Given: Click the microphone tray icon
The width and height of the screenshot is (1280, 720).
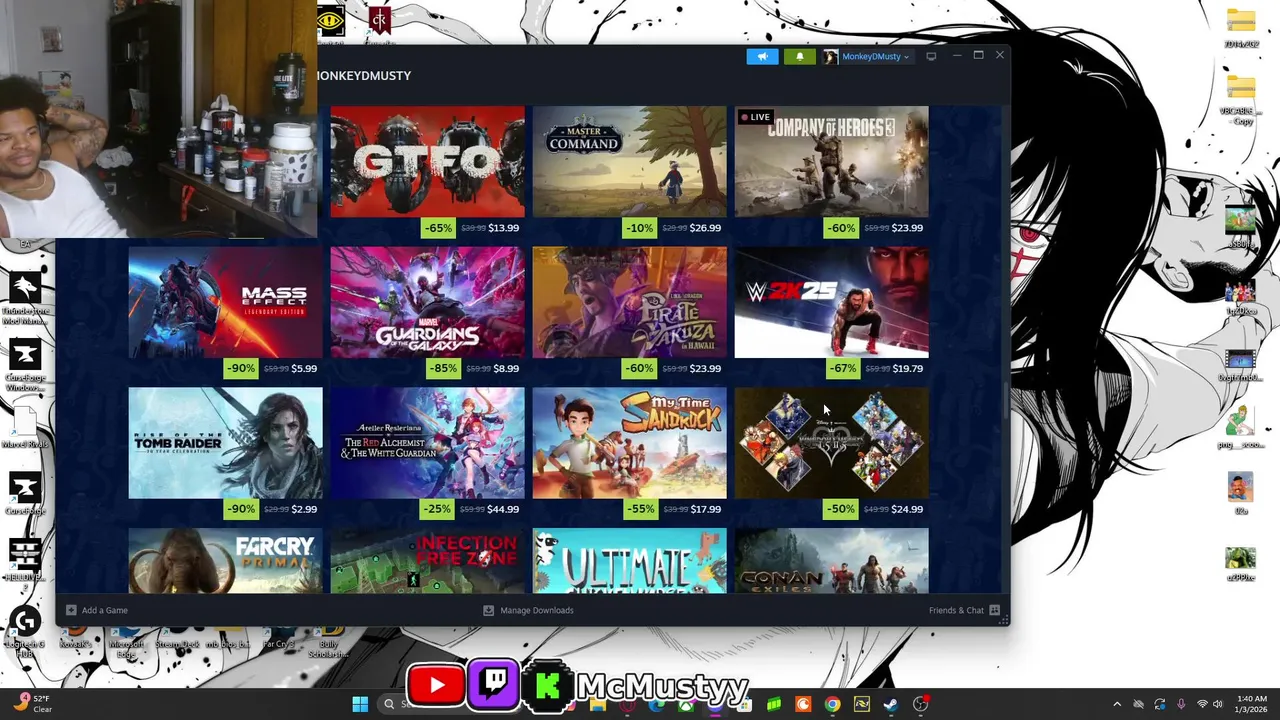Looking at the screenshot, I should (x=1181, y=704).
